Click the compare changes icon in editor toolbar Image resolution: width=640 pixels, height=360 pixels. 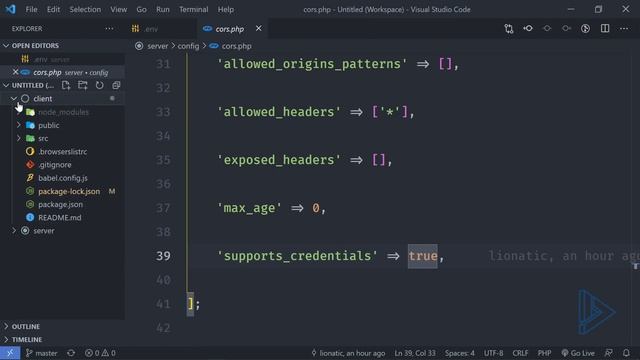[x=509, y=29]
